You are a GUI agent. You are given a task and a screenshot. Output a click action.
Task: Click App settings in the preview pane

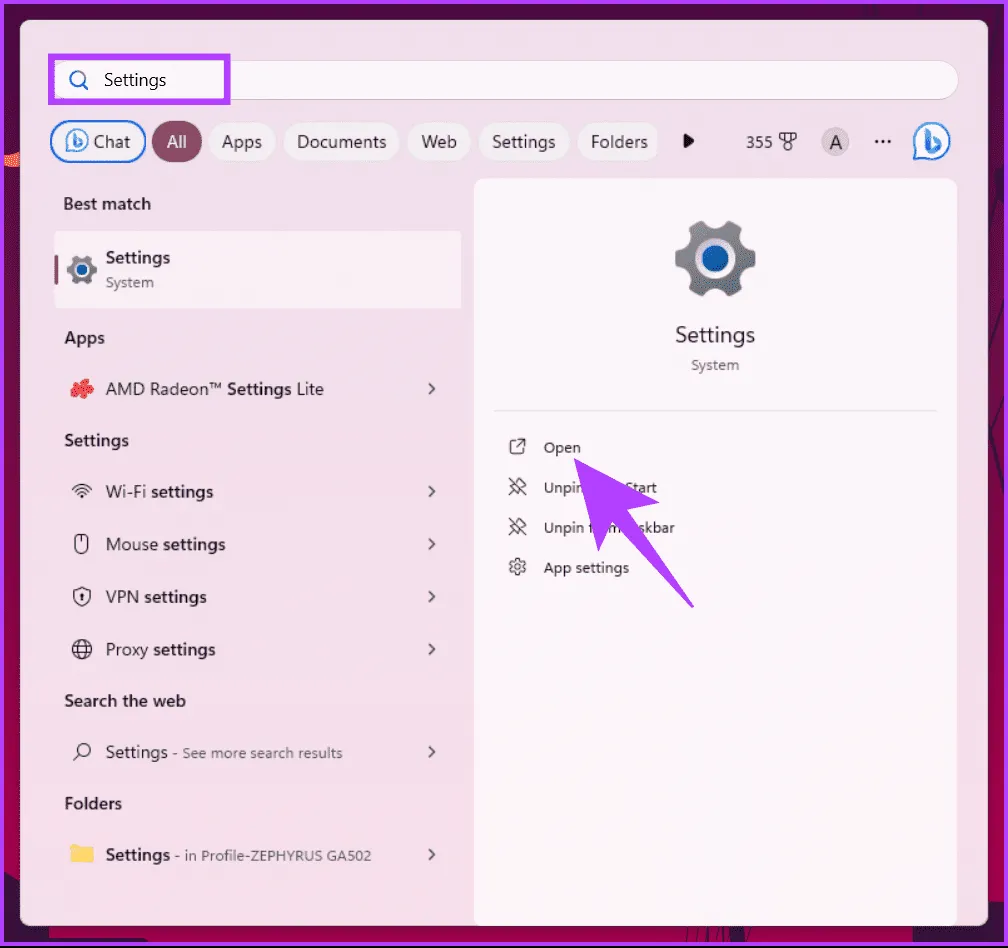pyautogui.click(x=586, y=568)
